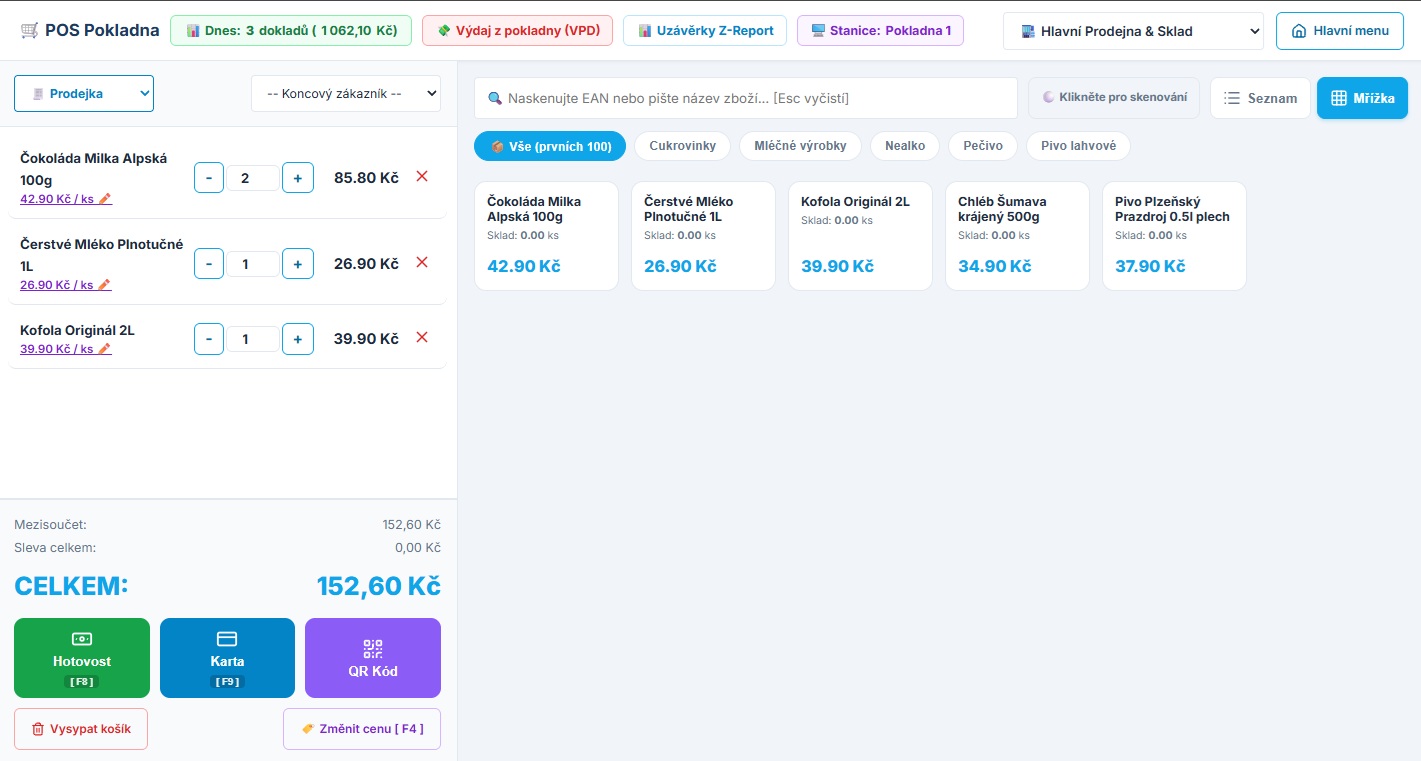The image size is (1421, 761).
Task: Select the Vše (prvních 100) filter
Action: click(x=550, y=146)
